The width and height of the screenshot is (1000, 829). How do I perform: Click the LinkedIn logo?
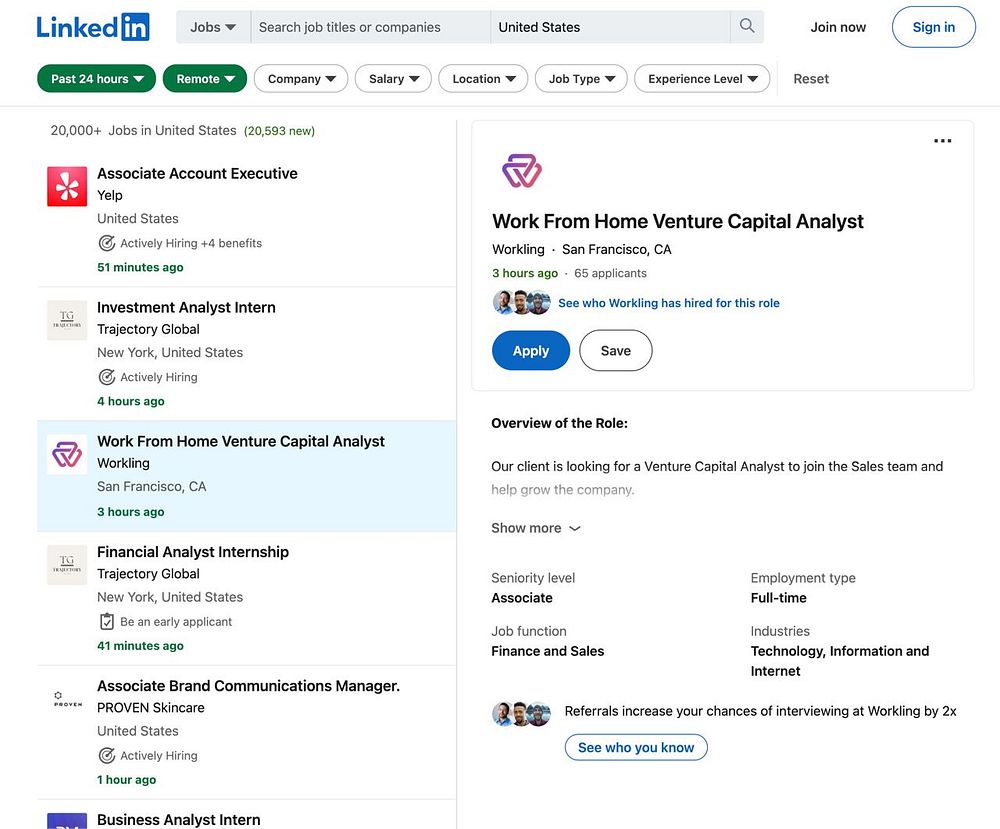point(93,27)
